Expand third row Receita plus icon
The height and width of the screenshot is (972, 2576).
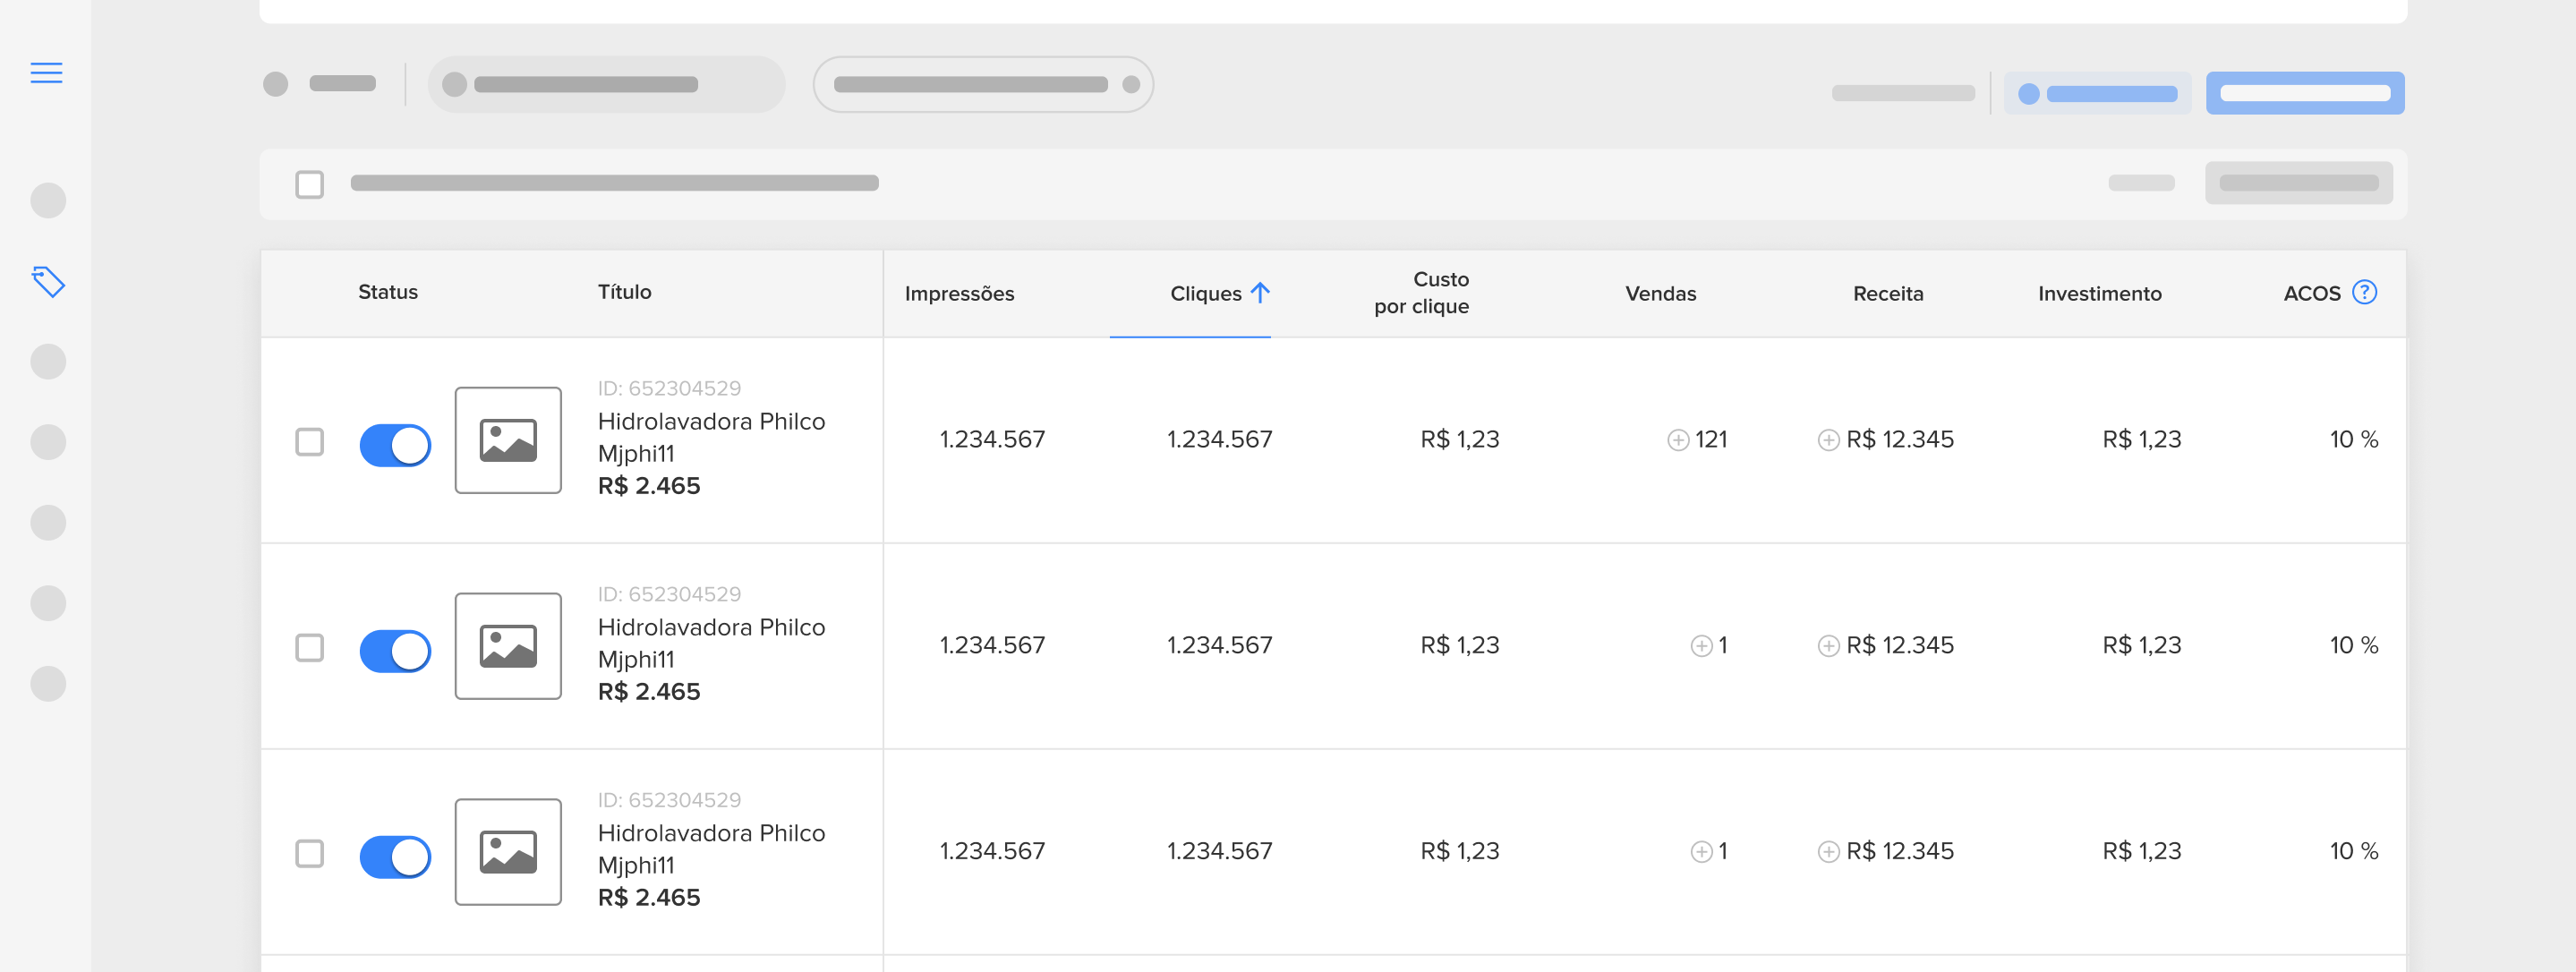pos(1827,852)
